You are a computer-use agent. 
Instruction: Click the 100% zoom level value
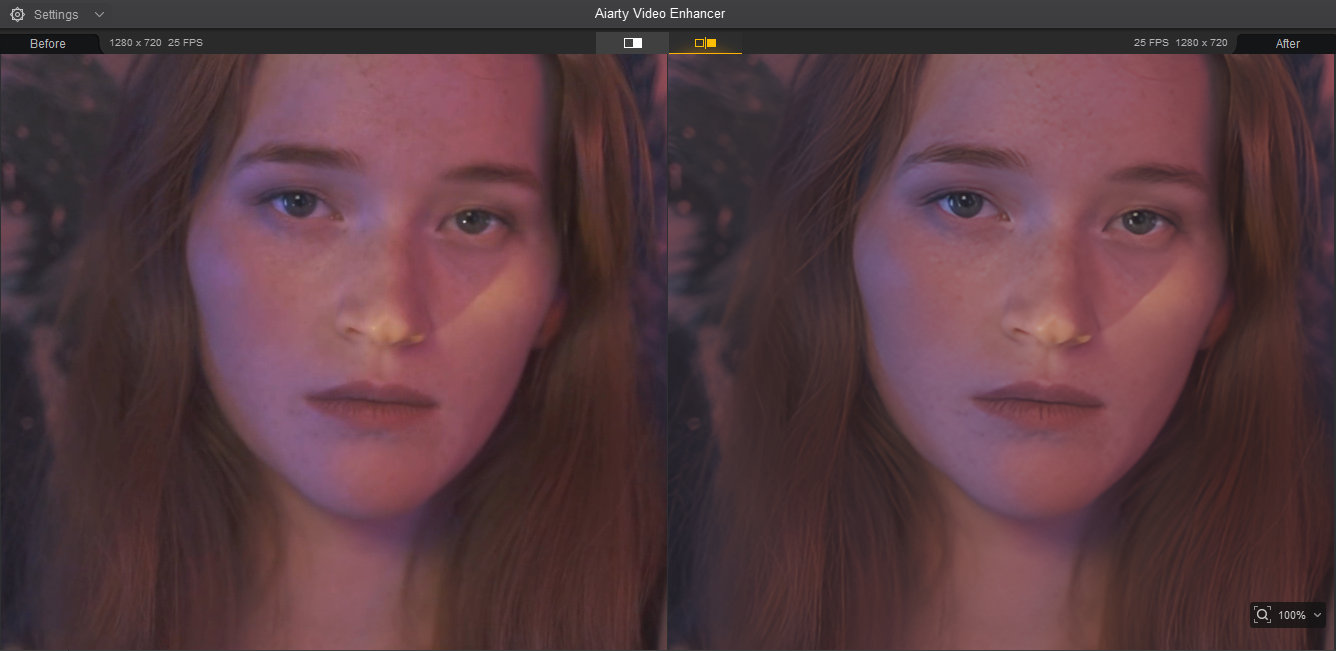pyautogui.click(x=1291, y=615)
